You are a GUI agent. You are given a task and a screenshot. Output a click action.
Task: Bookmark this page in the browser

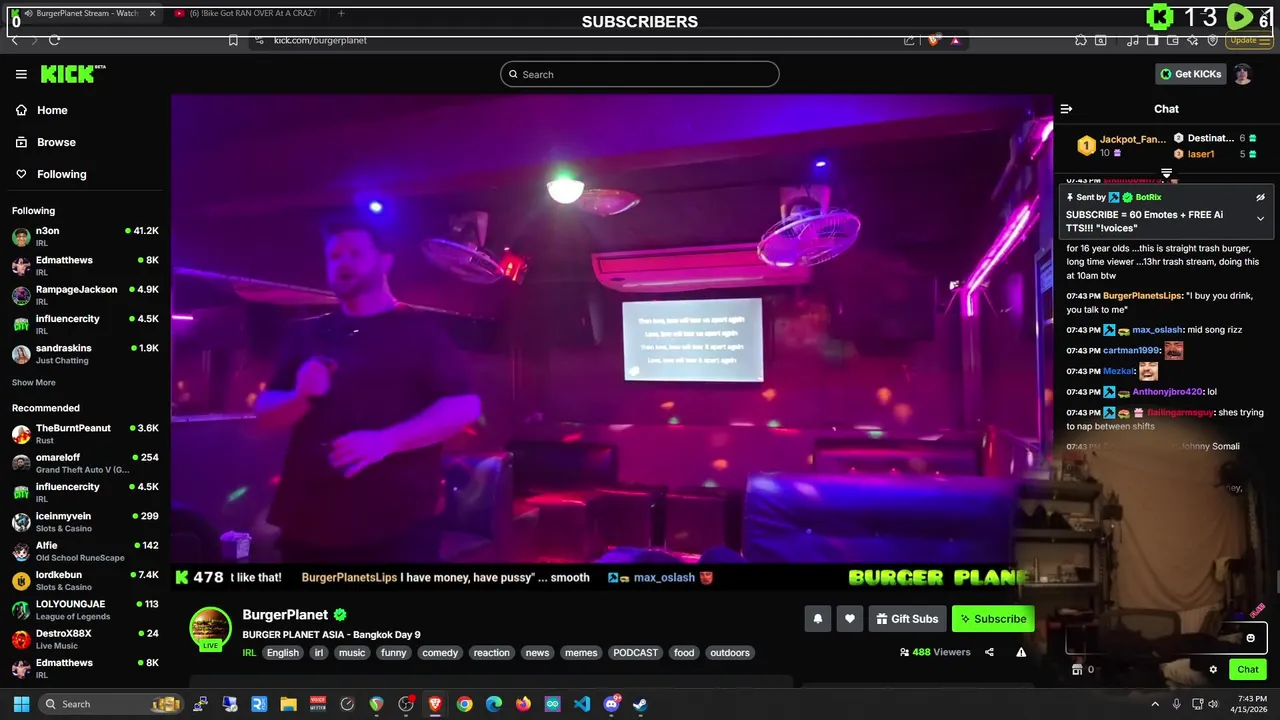[x=233, y=40]
